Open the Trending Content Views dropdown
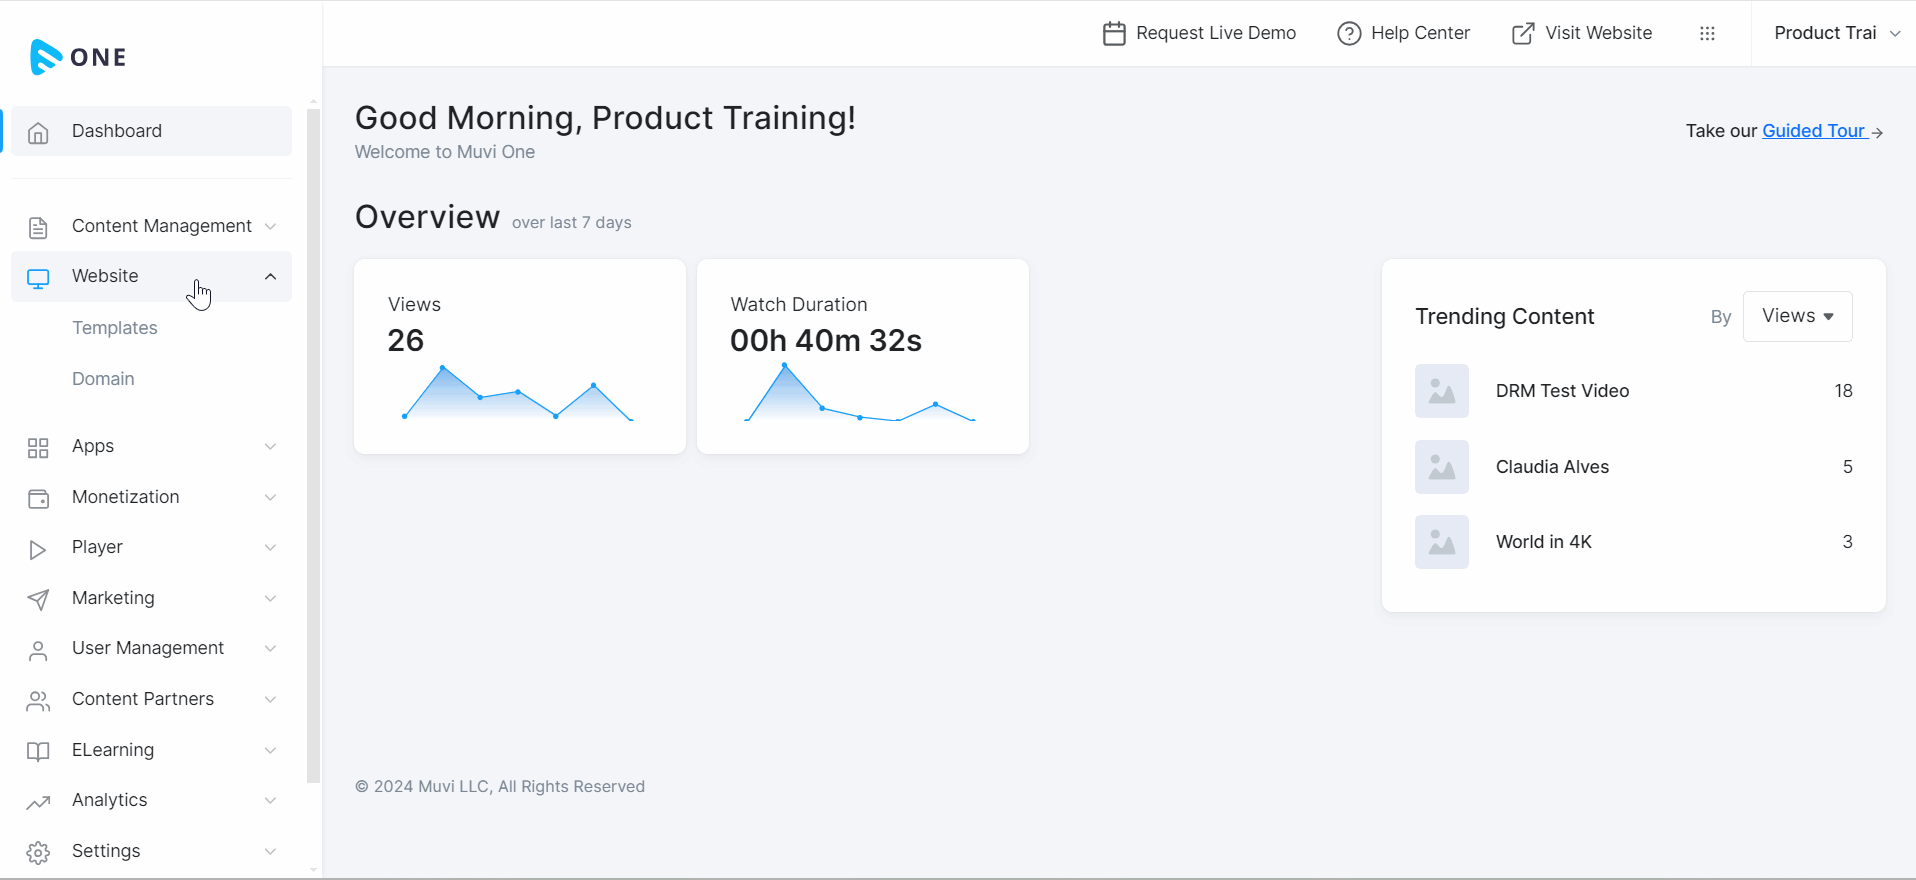Viewport: 1916px width, 880px height. click(1797, 316)
